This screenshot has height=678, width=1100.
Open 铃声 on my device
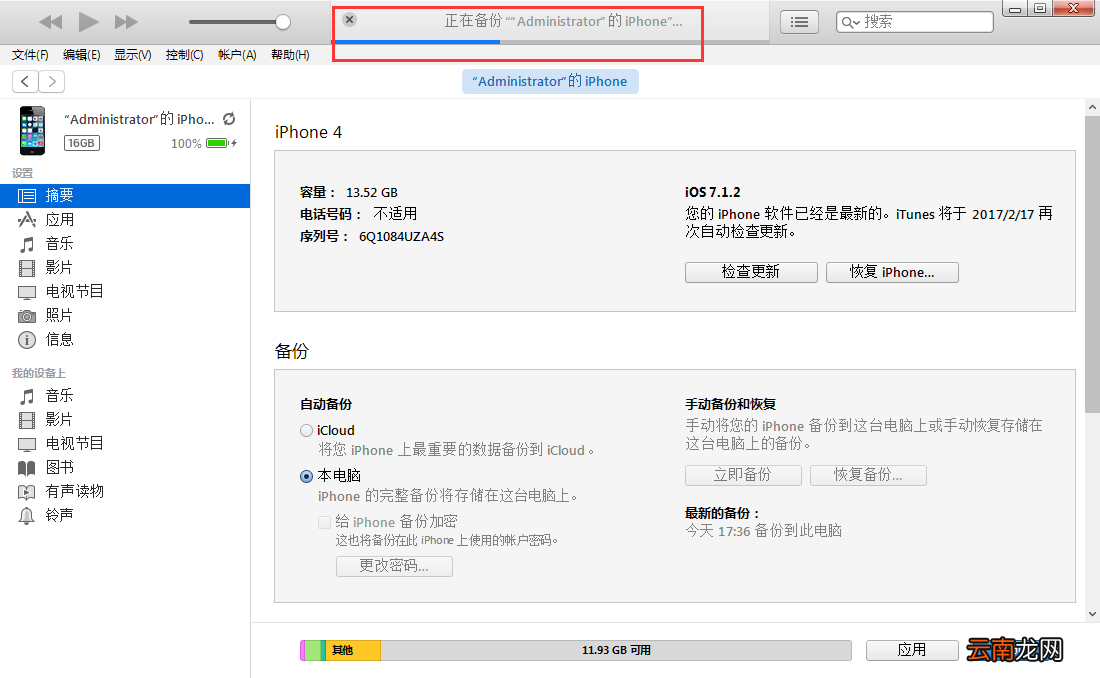tap(125, 515)
